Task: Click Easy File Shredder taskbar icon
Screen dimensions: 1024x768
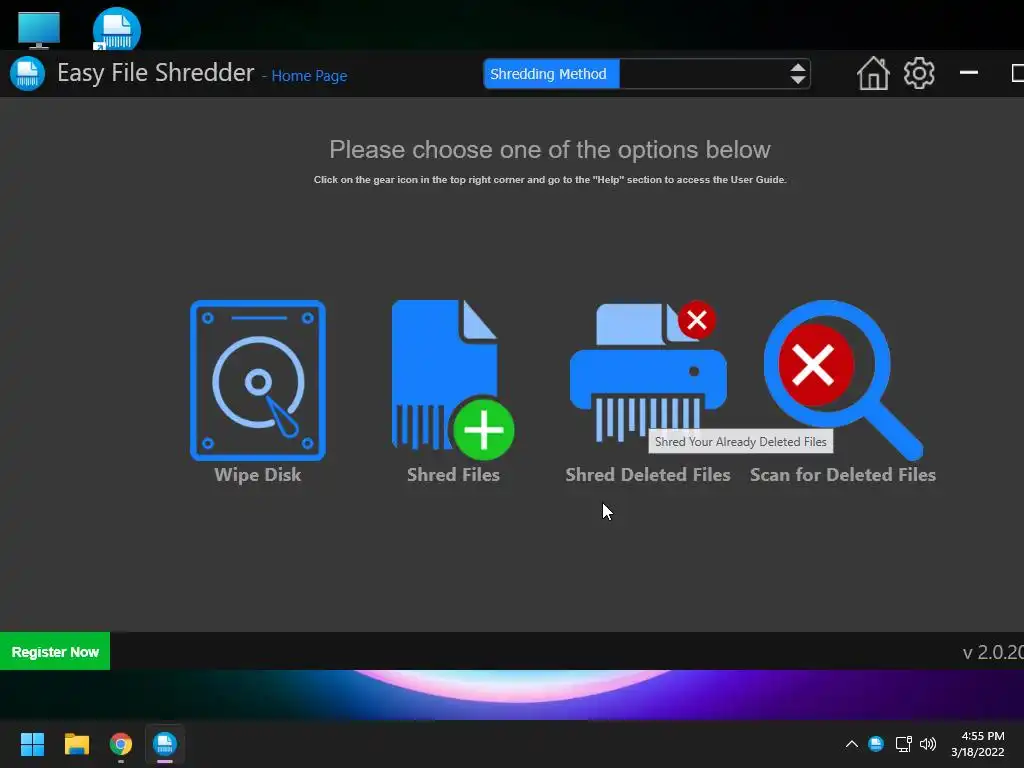Action: pyautogui.click(x=165, y=744)
